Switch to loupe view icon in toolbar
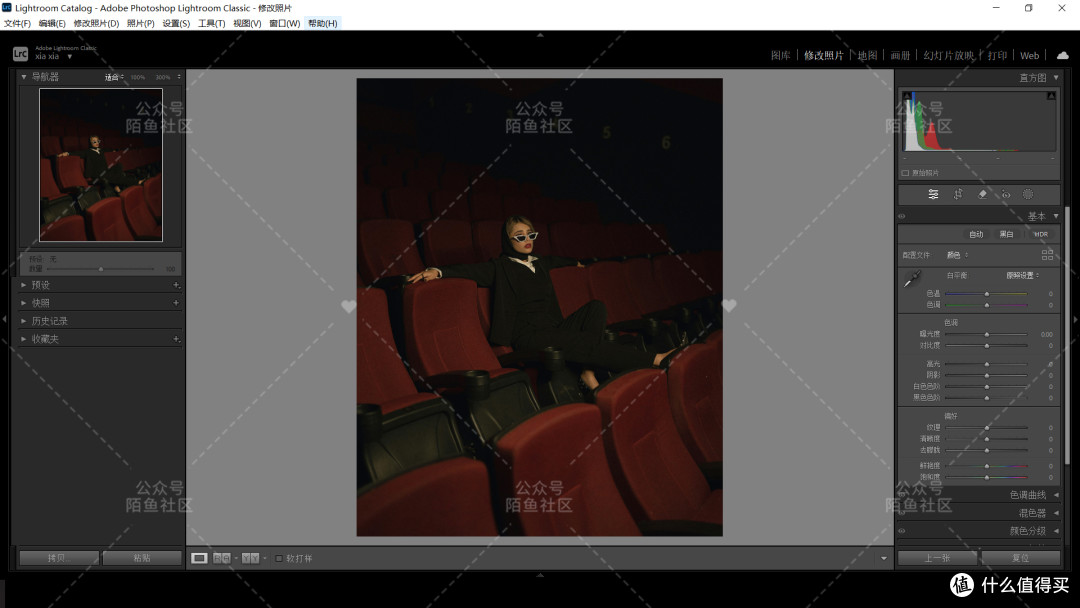This screenshot has width=1080, height=608. 199,558
